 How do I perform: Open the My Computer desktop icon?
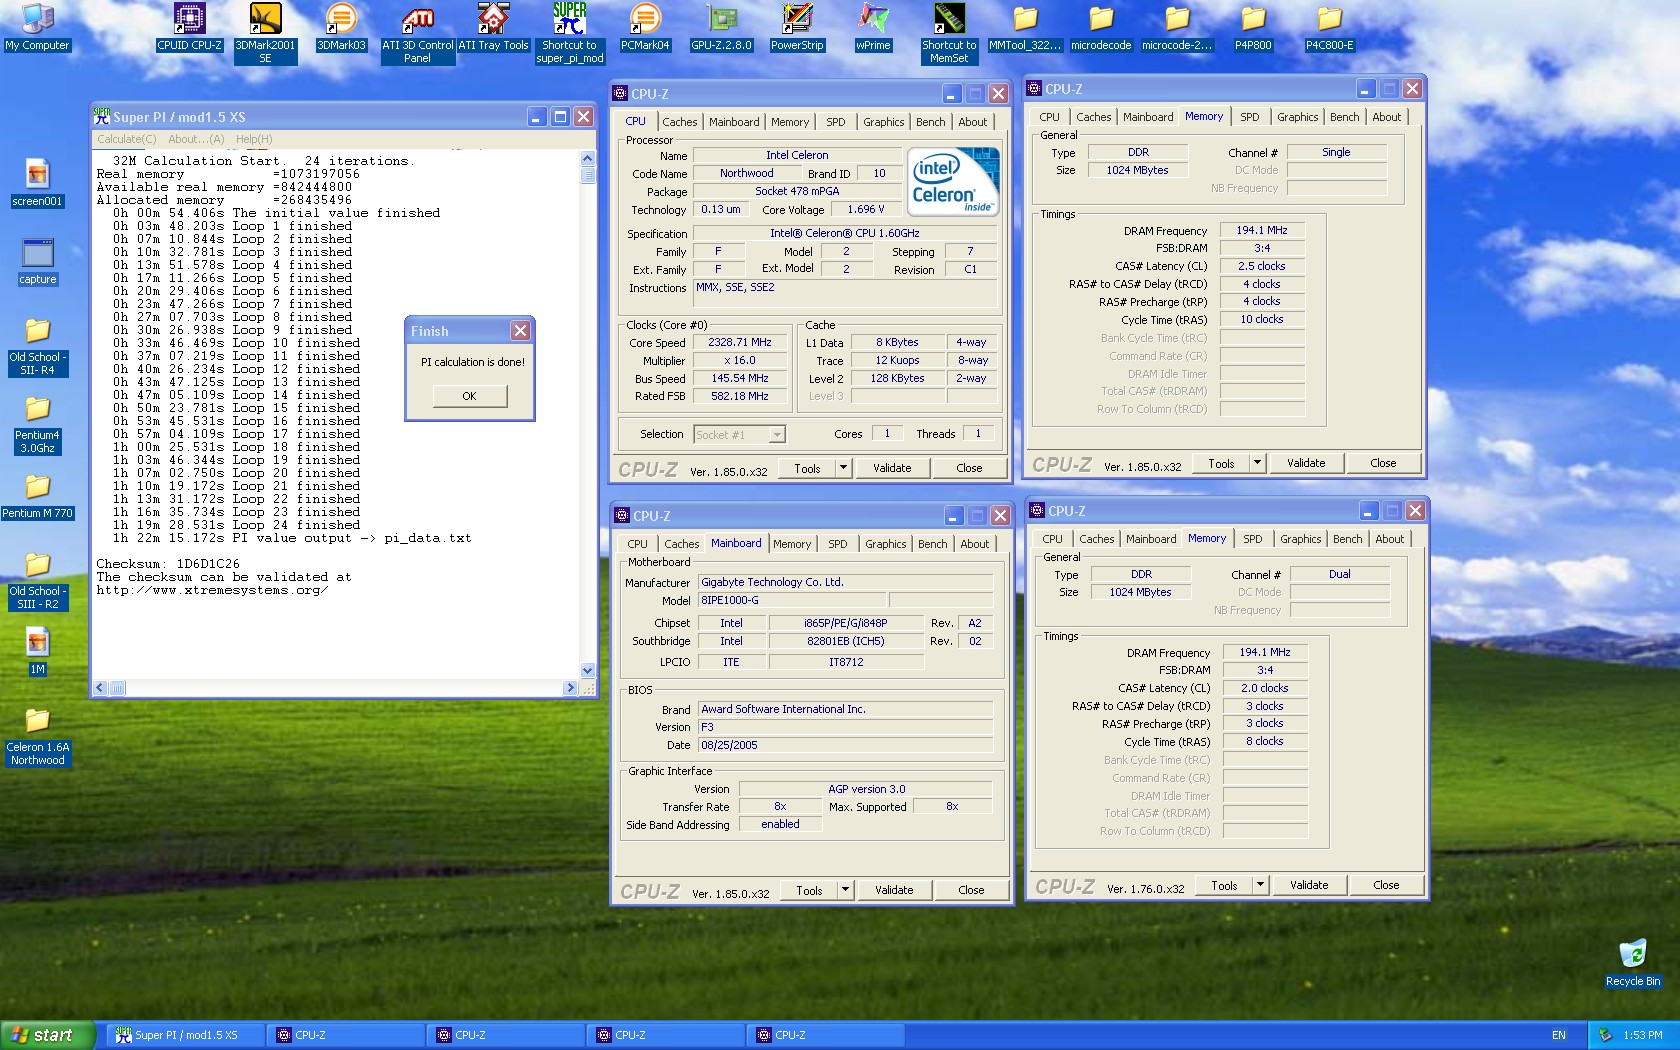[x=37, y=27]
